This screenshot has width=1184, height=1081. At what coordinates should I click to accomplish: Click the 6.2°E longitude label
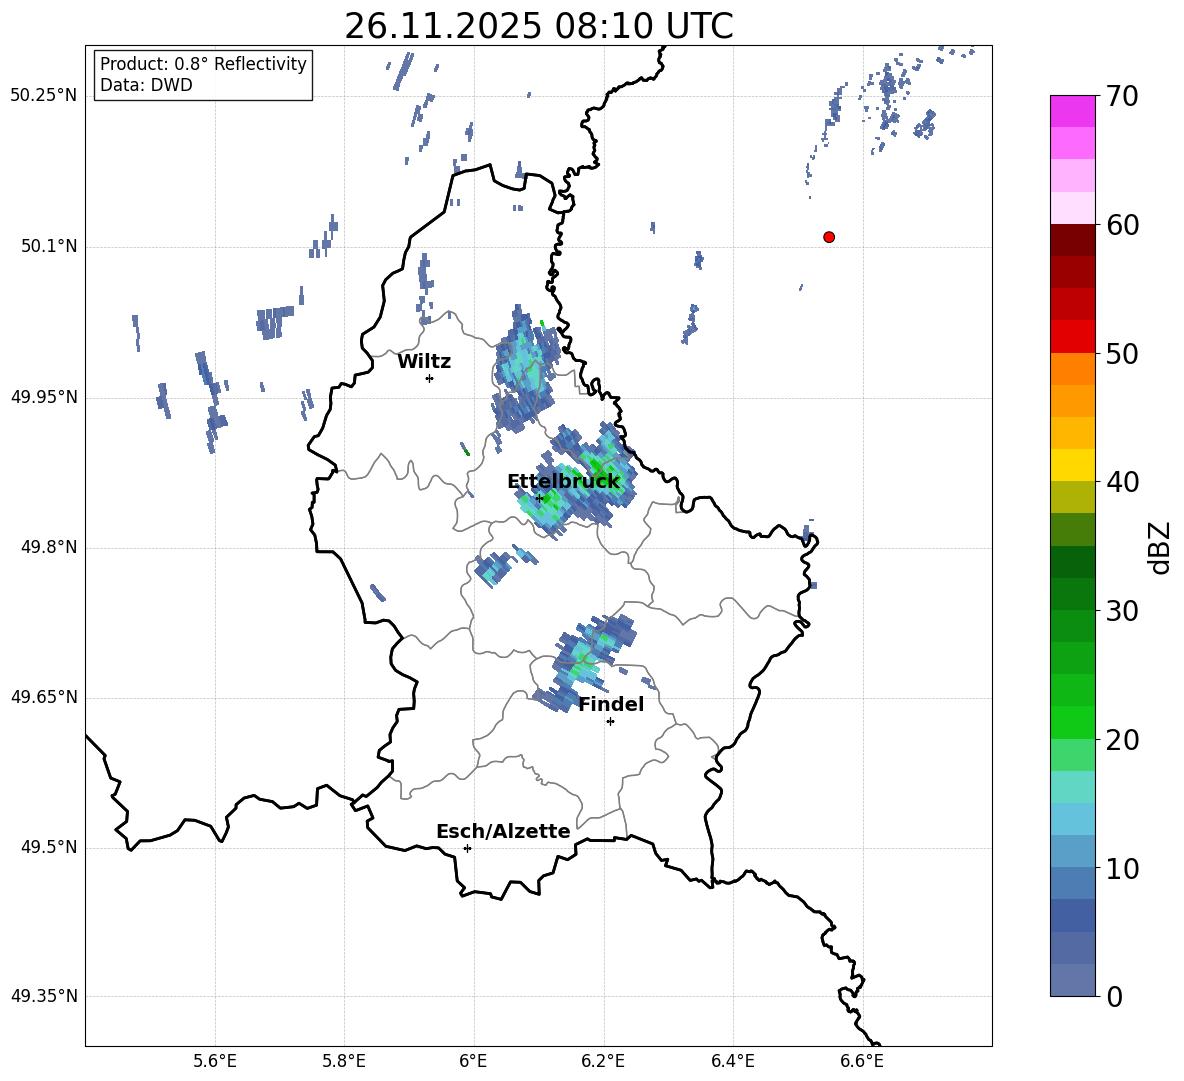pos(603,1061)
